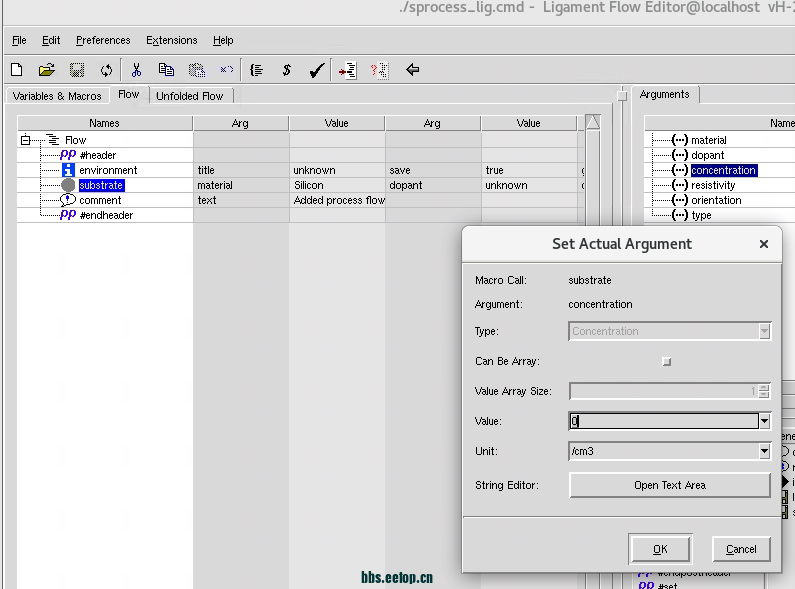Click the blue delete icon next to paste
This screenshot has width=795, height=589.
click(x=227, y=69)
